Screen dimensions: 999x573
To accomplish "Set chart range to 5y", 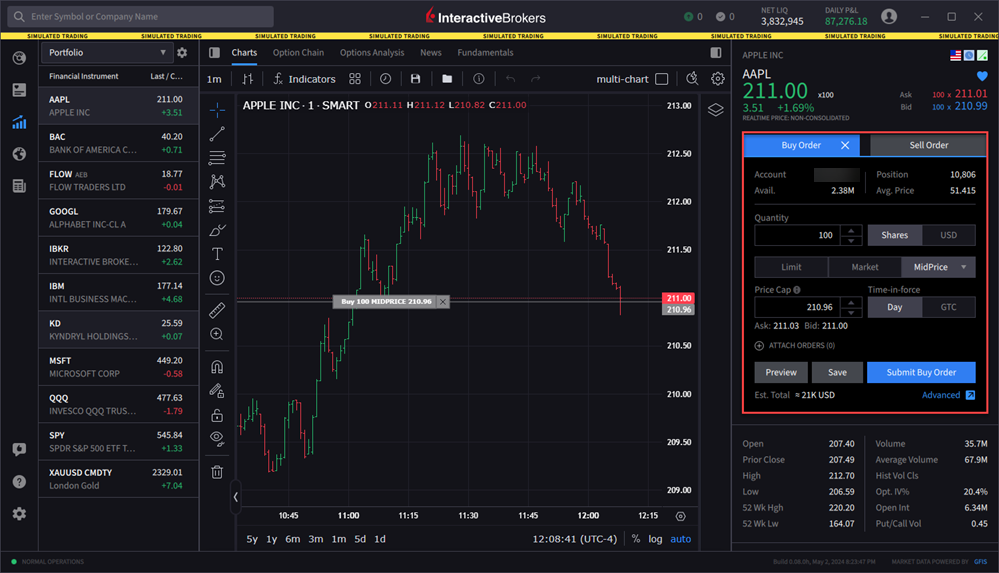I will point(252,539).
